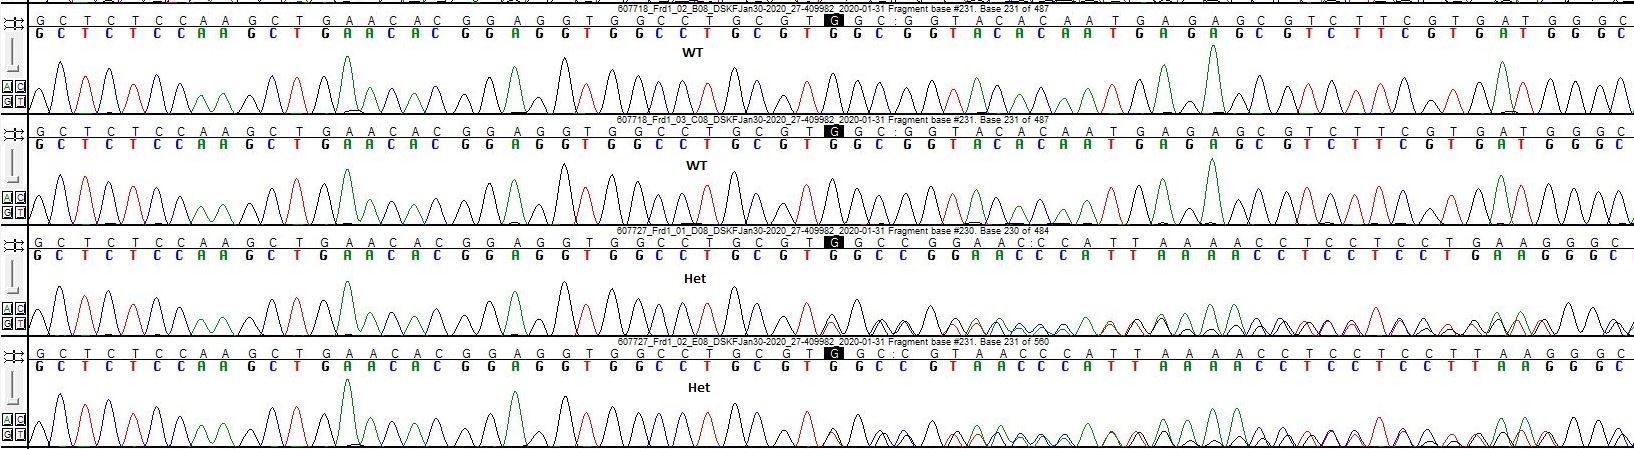The height and width of the screenshot is (449, 1634).
Task: Click the WT label on second trace
Action: coord(695,165)
